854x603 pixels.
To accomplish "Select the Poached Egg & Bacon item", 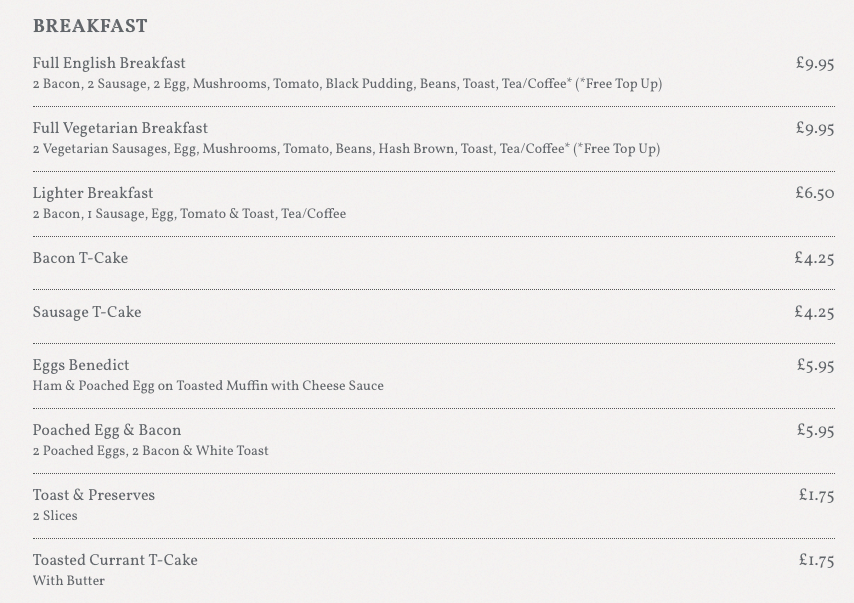I will coord(107,430).
